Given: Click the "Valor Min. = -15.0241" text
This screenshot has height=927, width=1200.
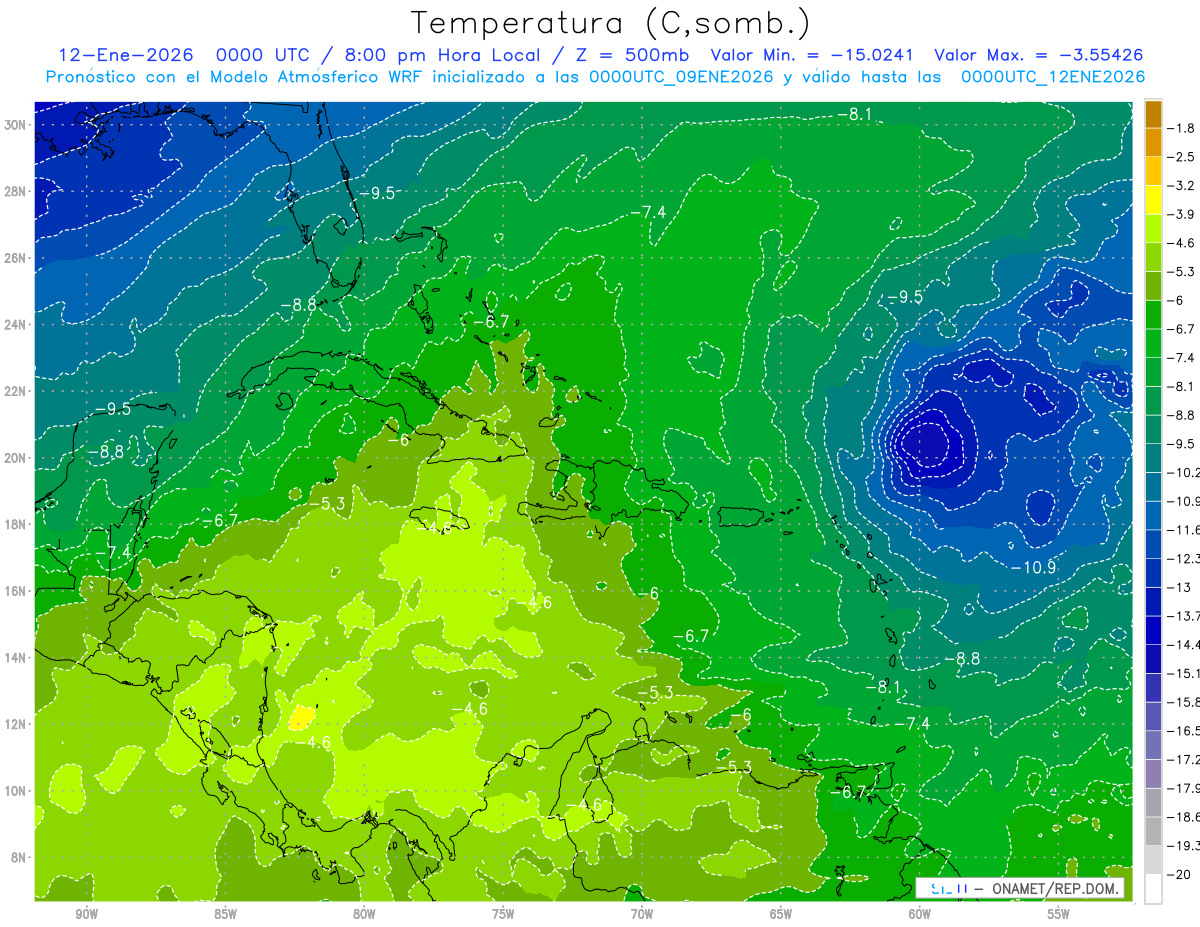Looking at the screenshot, I should click(x=813, y=55).
